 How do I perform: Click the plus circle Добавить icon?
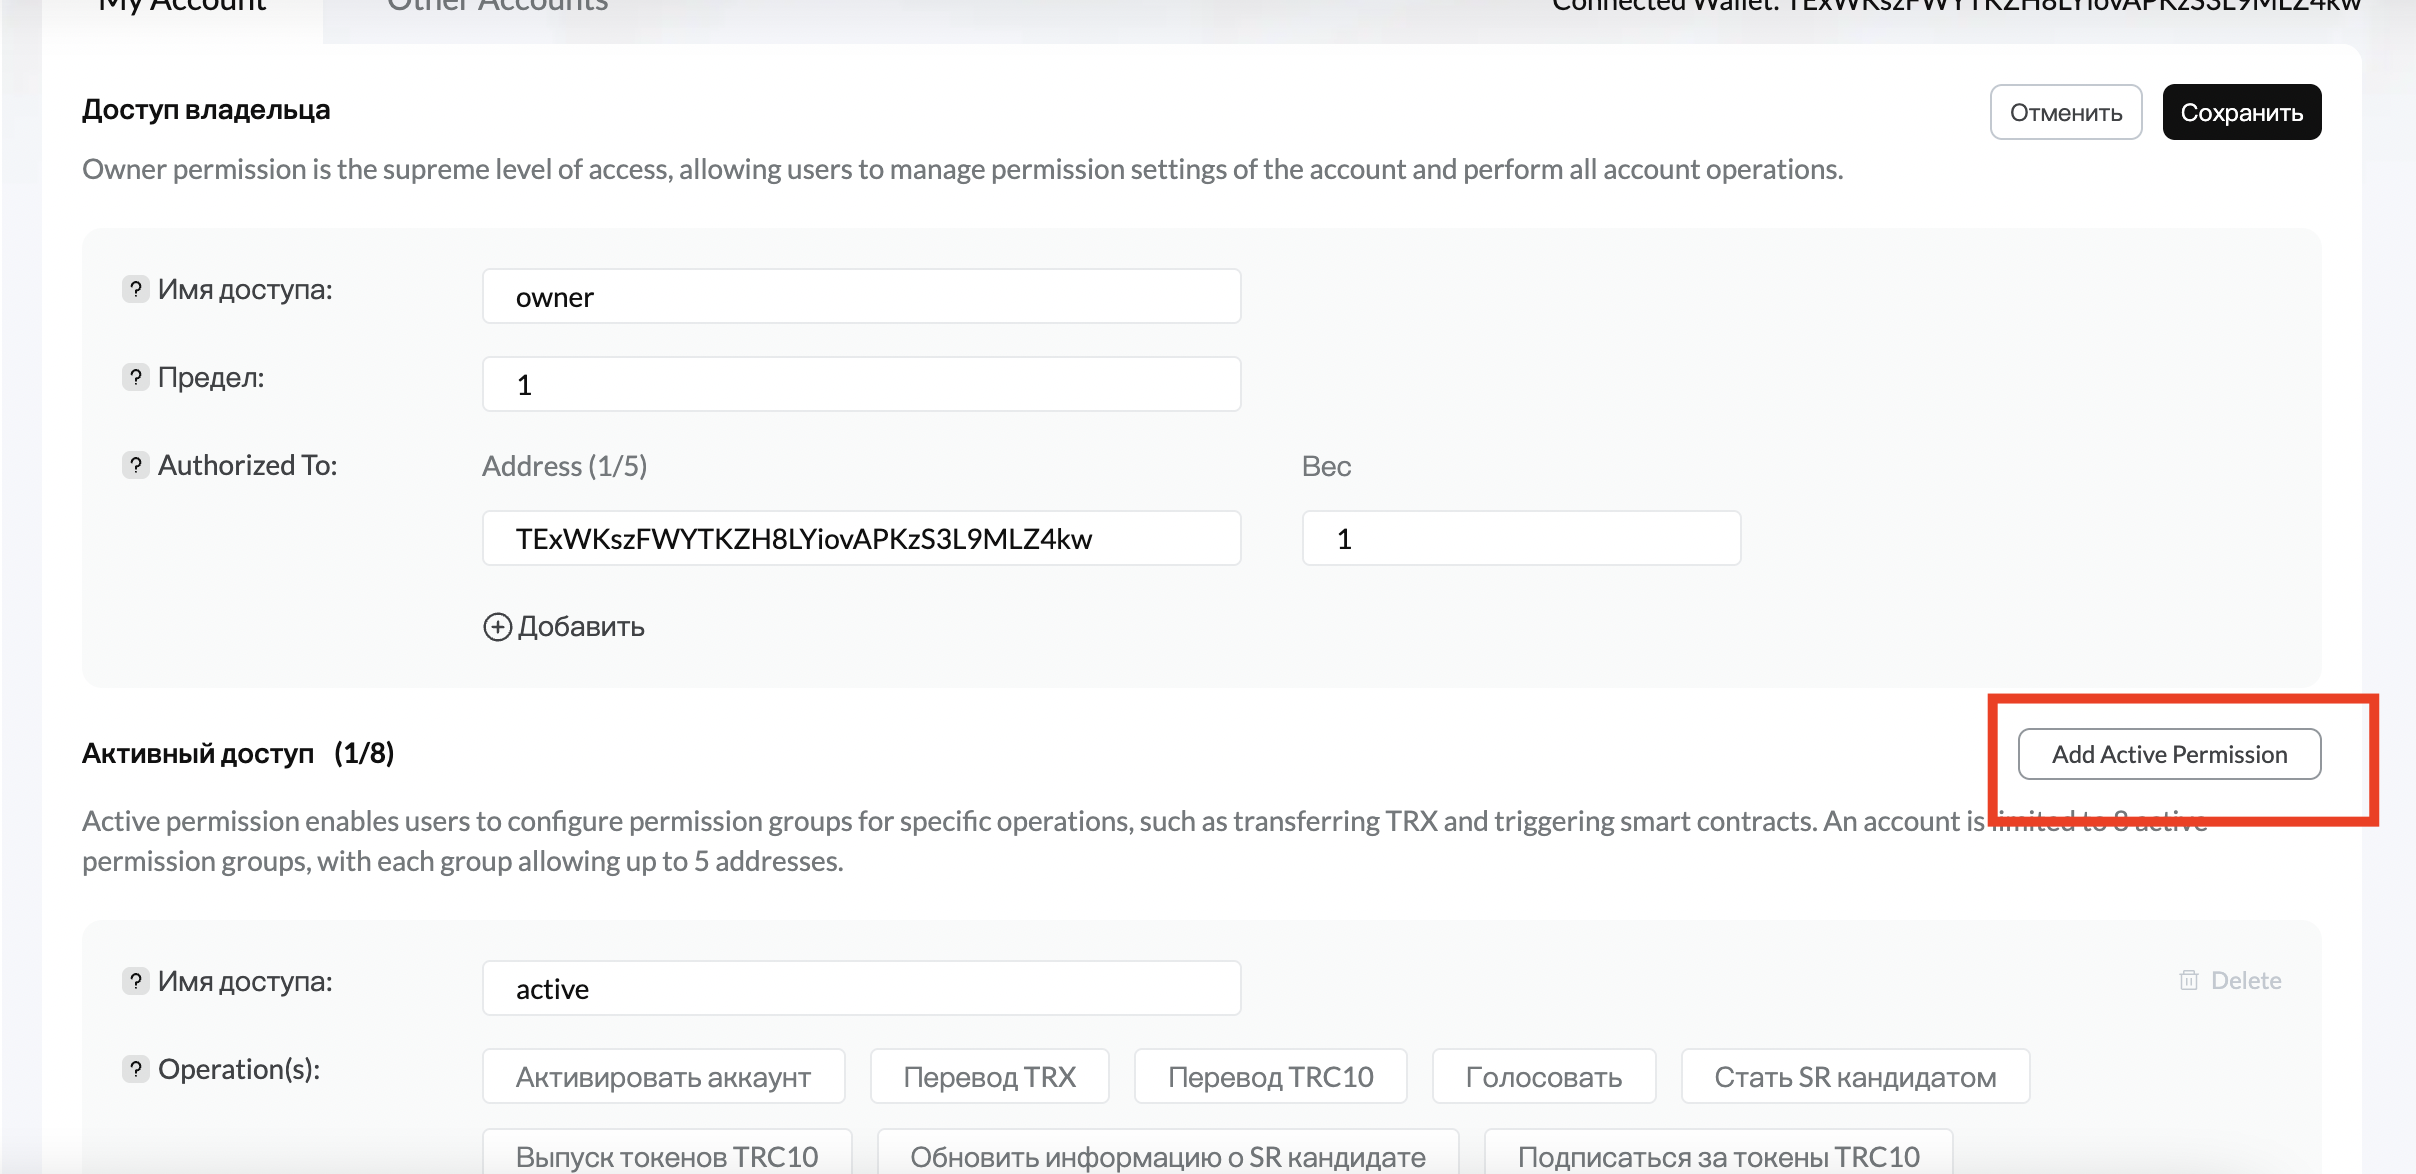(x=497, y=627)
